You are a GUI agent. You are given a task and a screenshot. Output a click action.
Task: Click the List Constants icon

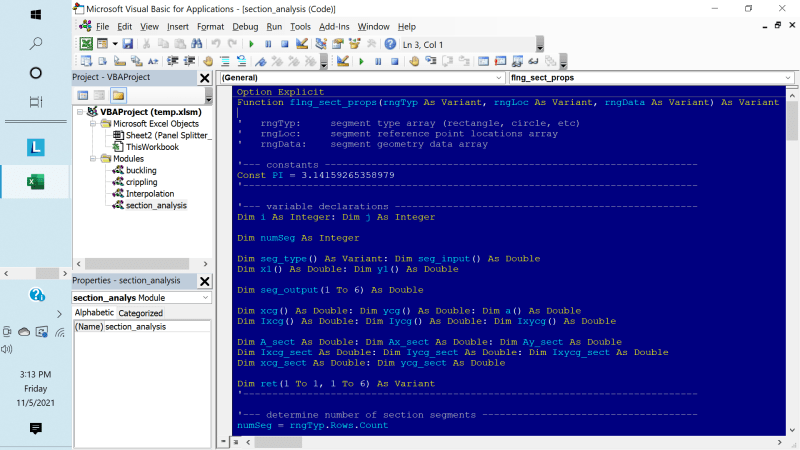click(x=103, y=61)
